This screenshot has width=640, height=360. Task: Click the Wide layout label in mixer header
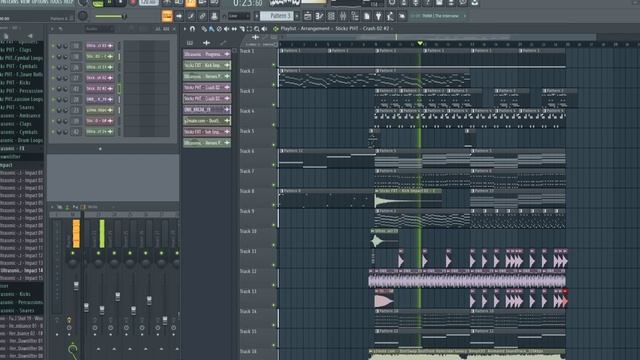[x=93, y=207]
